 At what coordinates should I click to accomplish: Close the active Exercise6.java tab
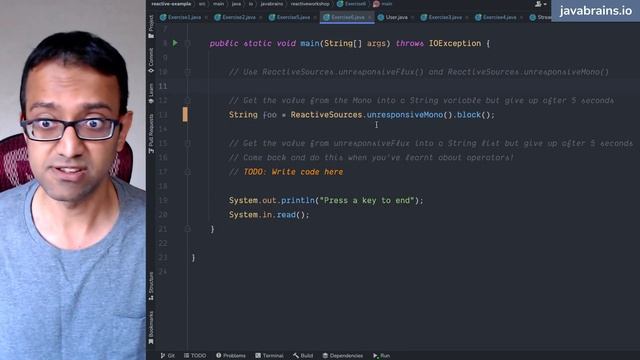tap(369, 17)
